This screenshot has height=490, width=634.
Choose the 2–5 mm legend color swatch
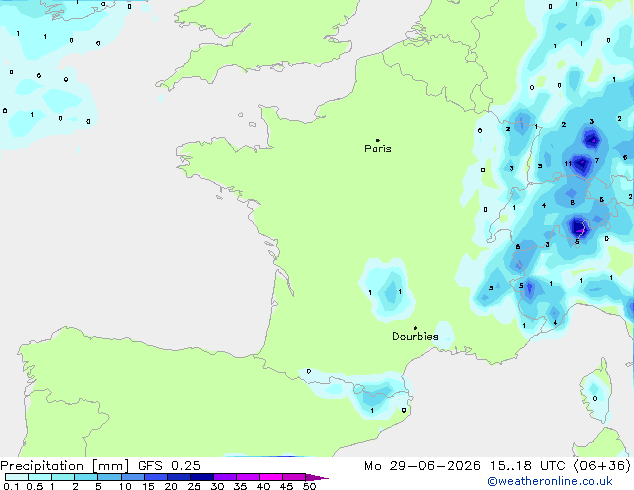(x=86, y=477)
